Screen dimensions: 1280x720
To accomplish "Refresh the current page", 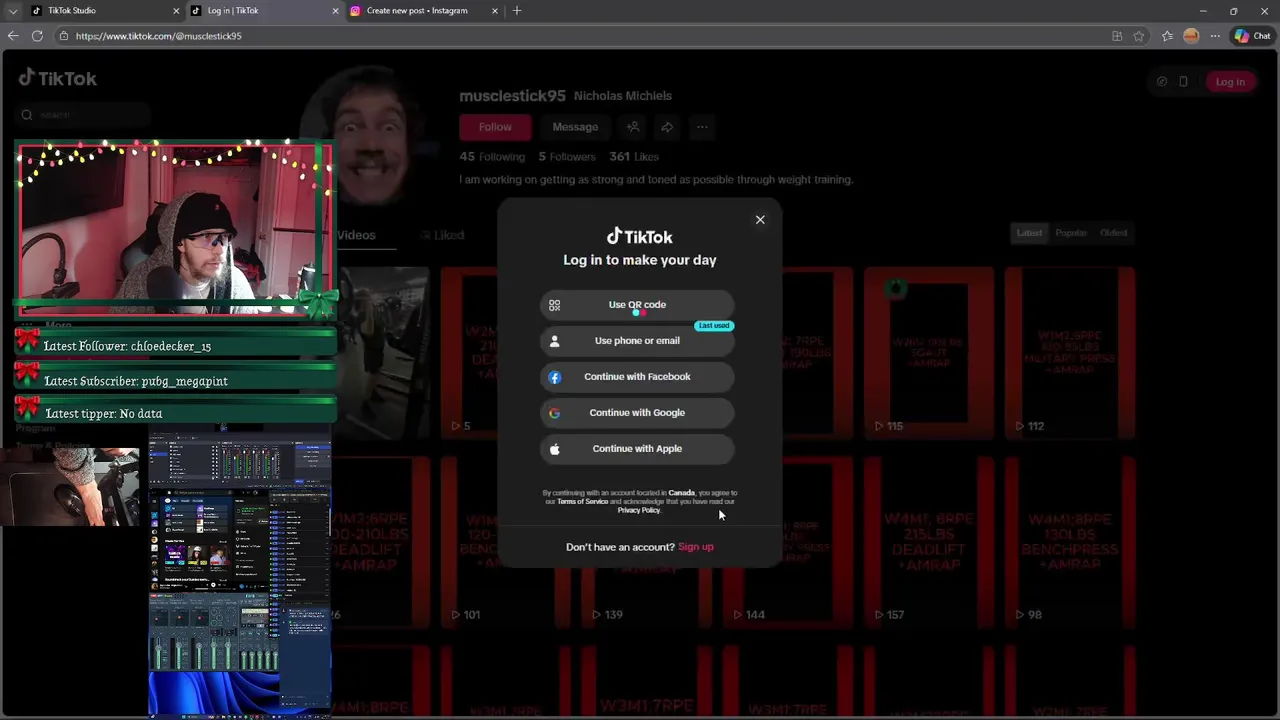I will [x=37, y=36].
